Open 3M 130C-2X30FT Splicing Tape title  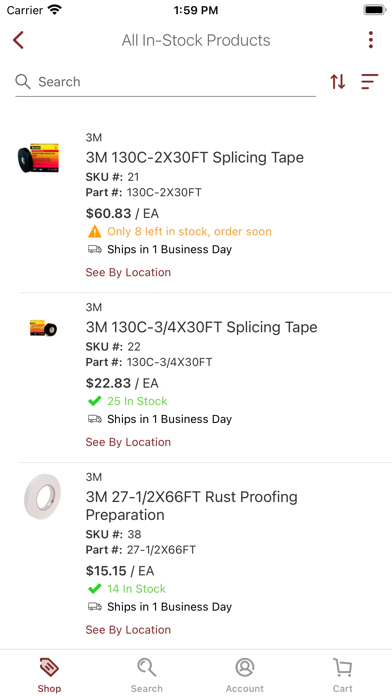tap(194, 158)
